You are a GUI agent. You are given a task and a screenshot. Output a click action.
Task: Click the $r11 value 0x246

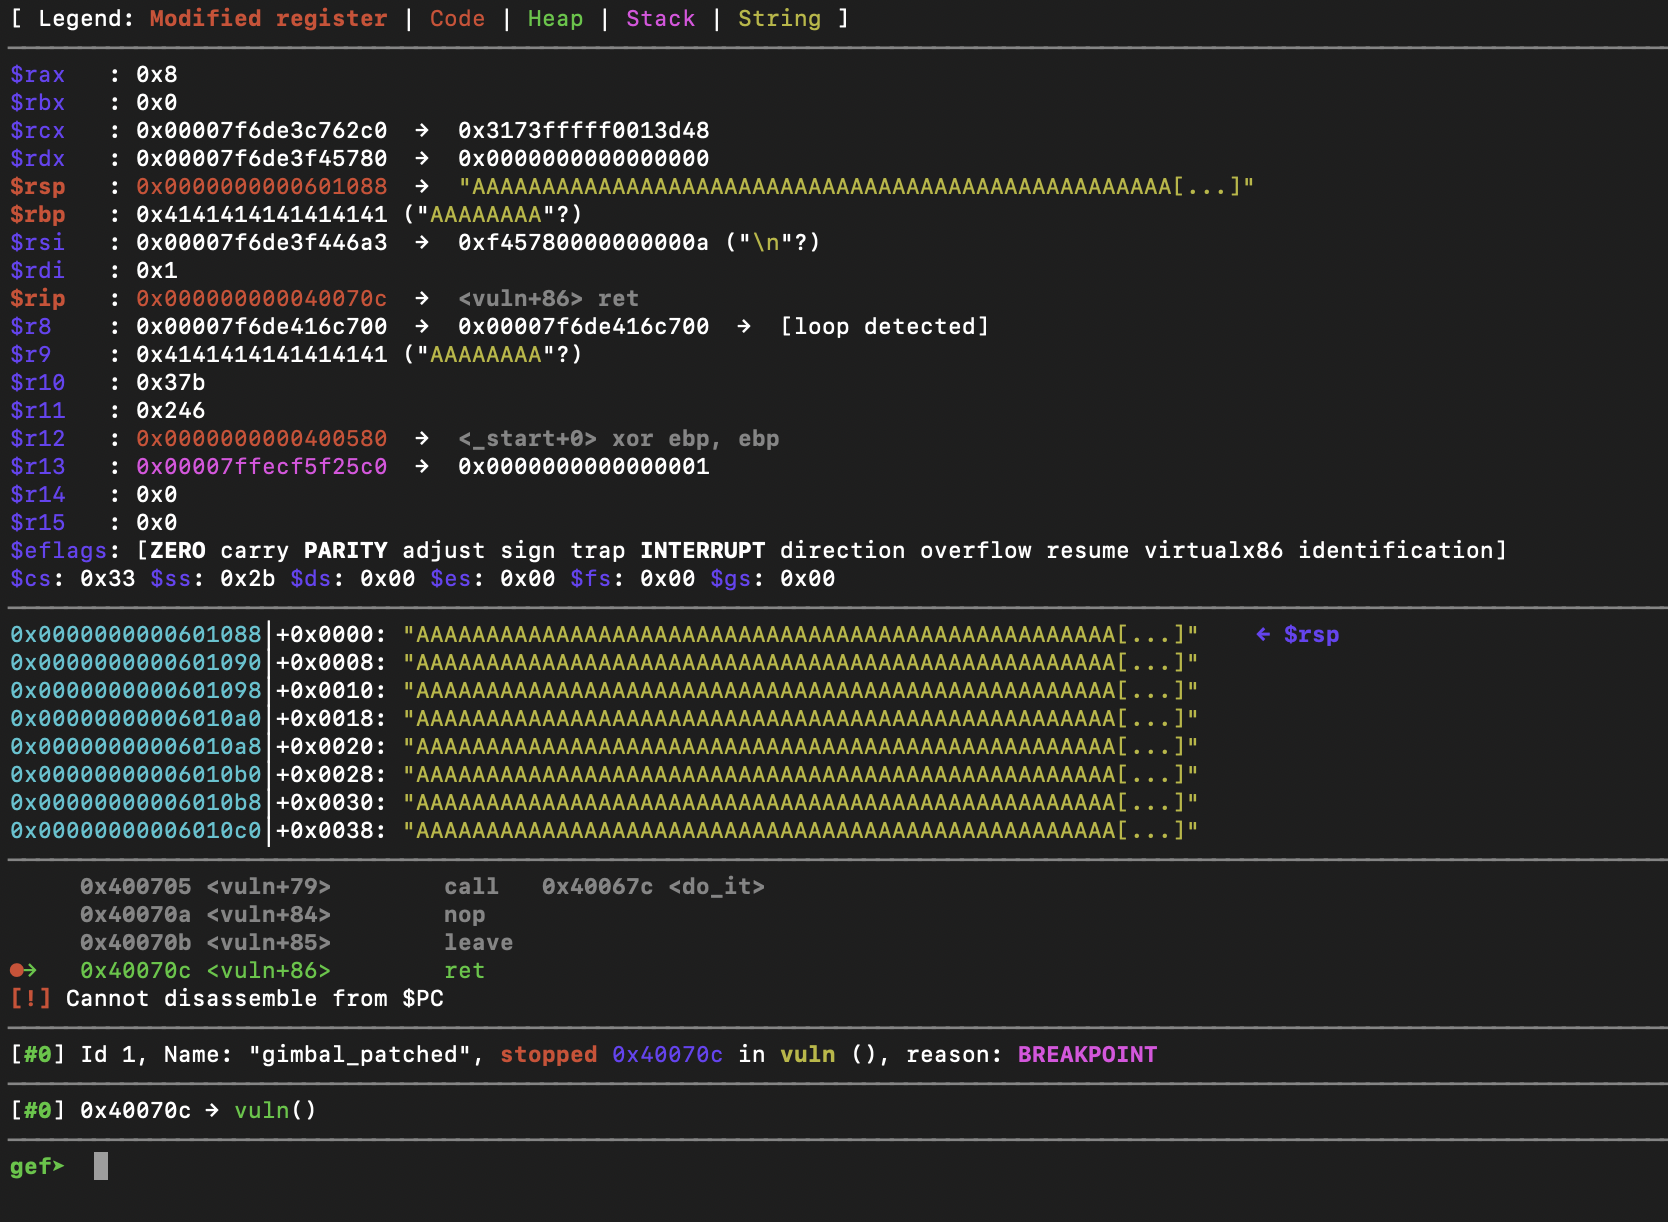click(171, 411)
